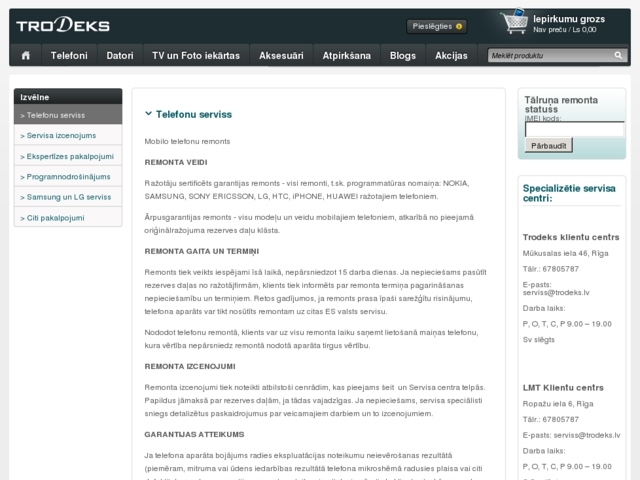The height and width of the screenshot is (480, 640).
Task: Click the REMONTA VEIDI heading
Action: pyautogui.click(x=176, y=162)
